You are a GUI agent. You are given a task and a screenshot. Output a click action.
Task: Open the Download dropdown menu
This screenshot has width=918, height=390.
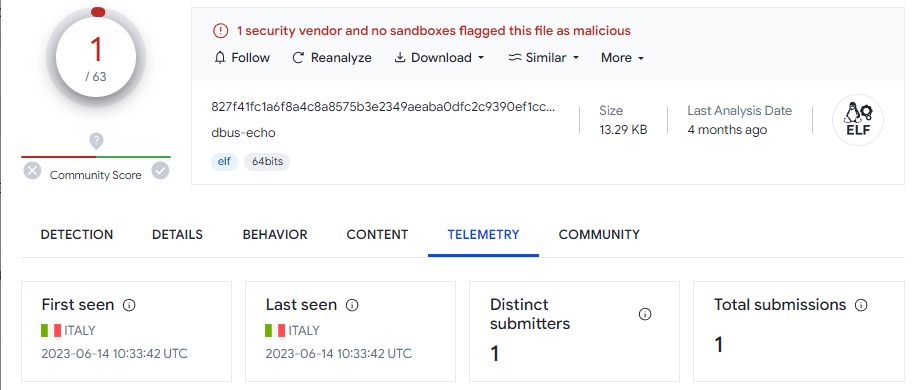(x=439, y=57)
